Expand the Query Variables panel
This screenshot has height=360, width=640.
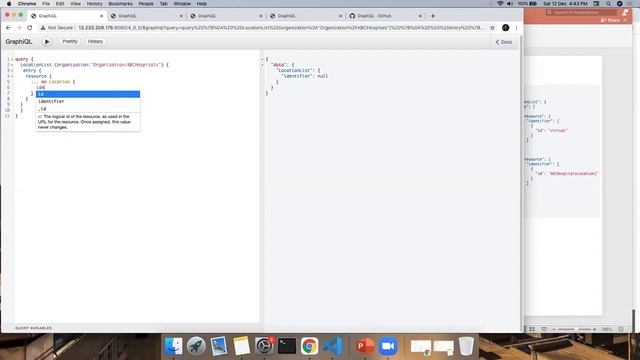(x=33, y=328)
